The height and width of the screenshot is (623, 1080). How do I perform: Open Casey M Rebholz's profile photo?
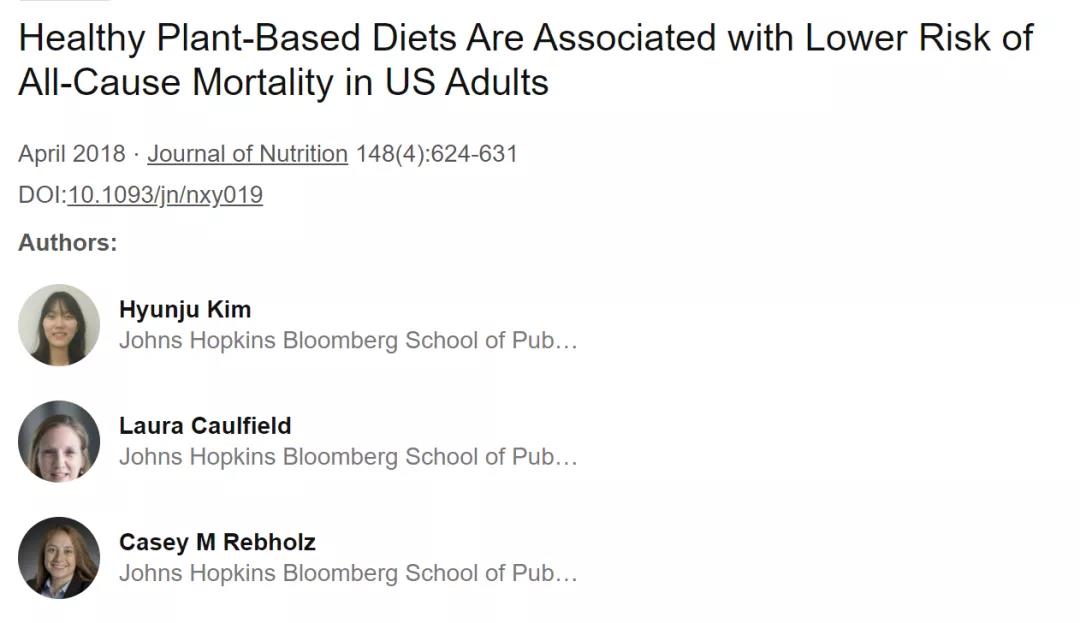click(59, 558)
